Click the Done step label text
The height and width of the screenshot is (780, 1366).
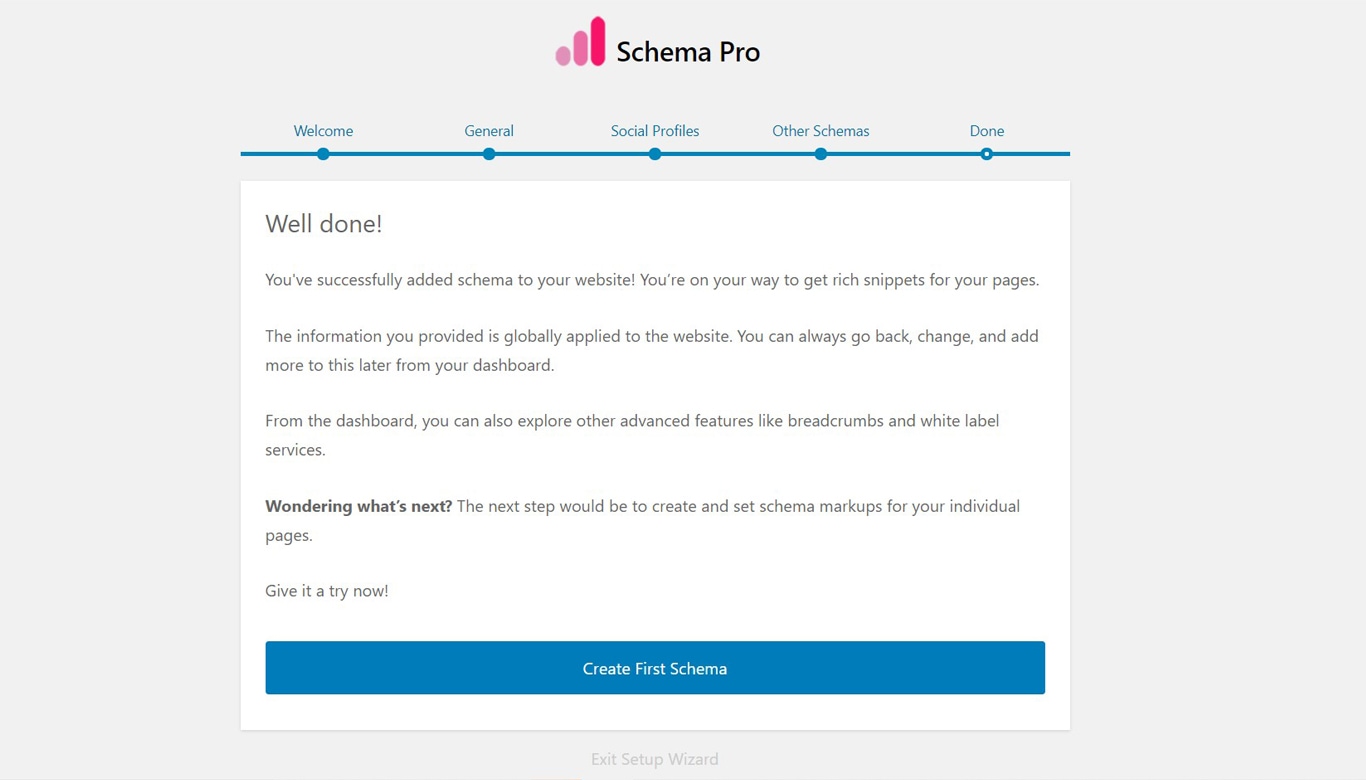point(986,131)
